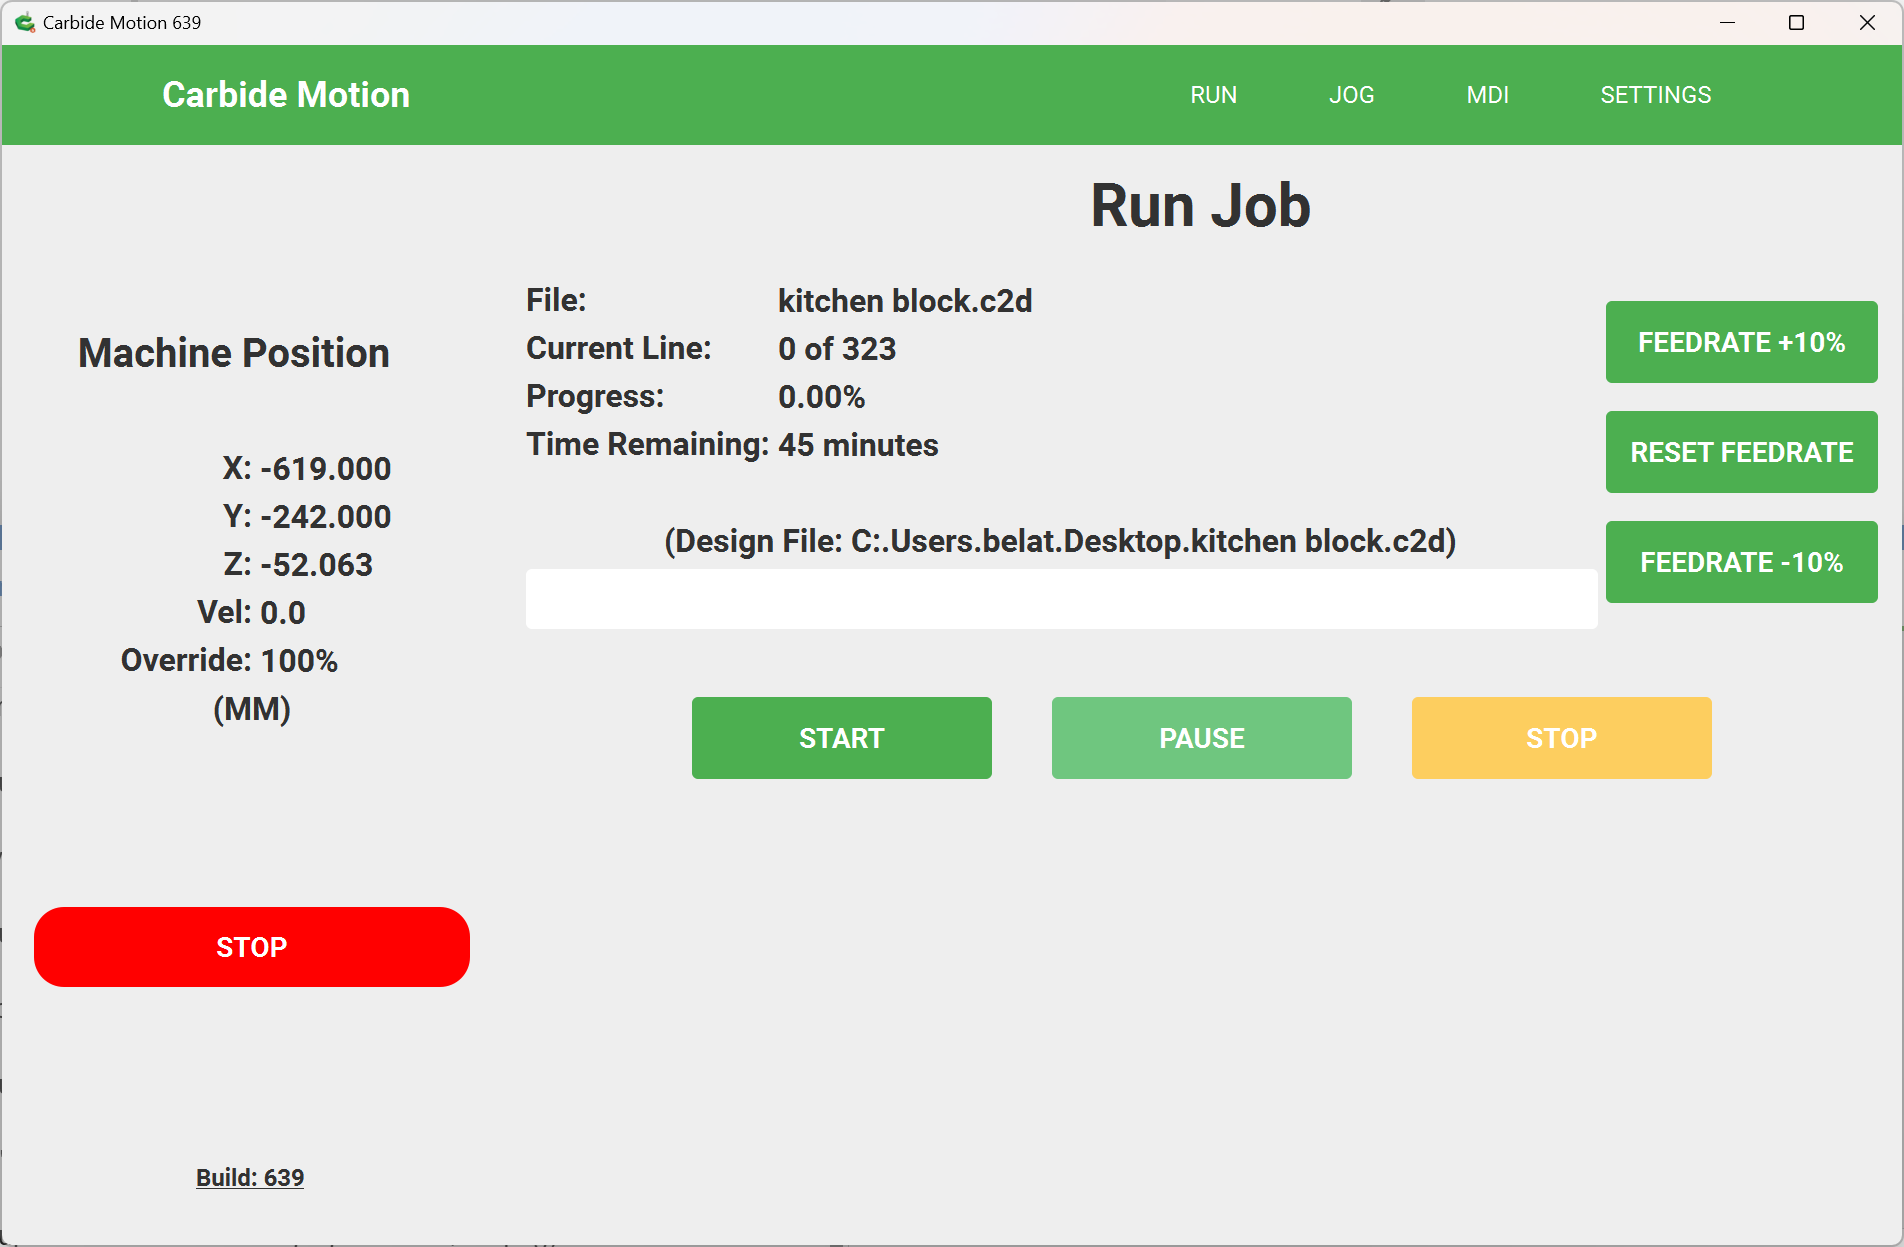Maximize the Carbide Motion window
Screen dimensions: 1904x1247
[x=1796, y=22]
